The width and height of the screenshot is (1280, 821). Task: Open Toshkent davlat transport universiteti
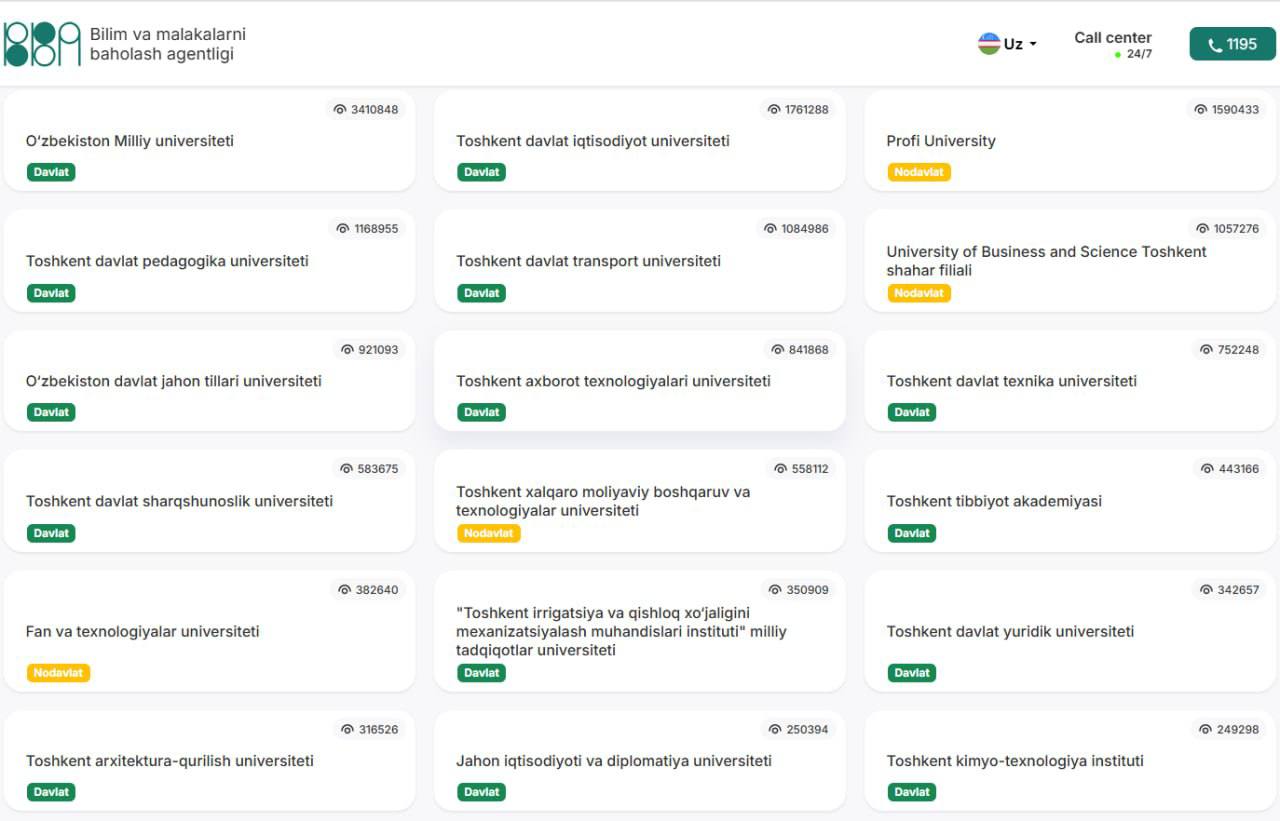tap(640, 260)
